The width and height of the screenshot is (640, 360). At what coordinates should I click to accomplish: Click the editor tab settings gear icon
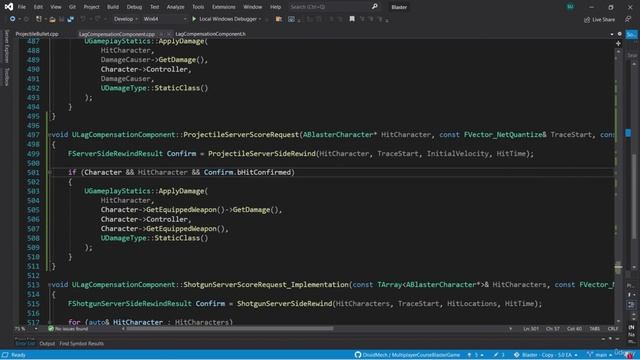620,34
